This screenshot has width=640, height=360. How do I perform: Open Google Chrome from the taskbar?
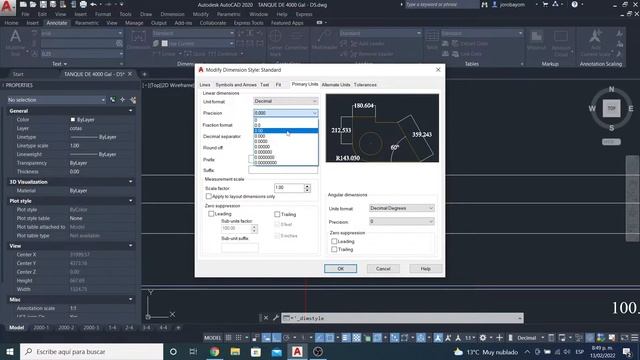coord(214,351)
